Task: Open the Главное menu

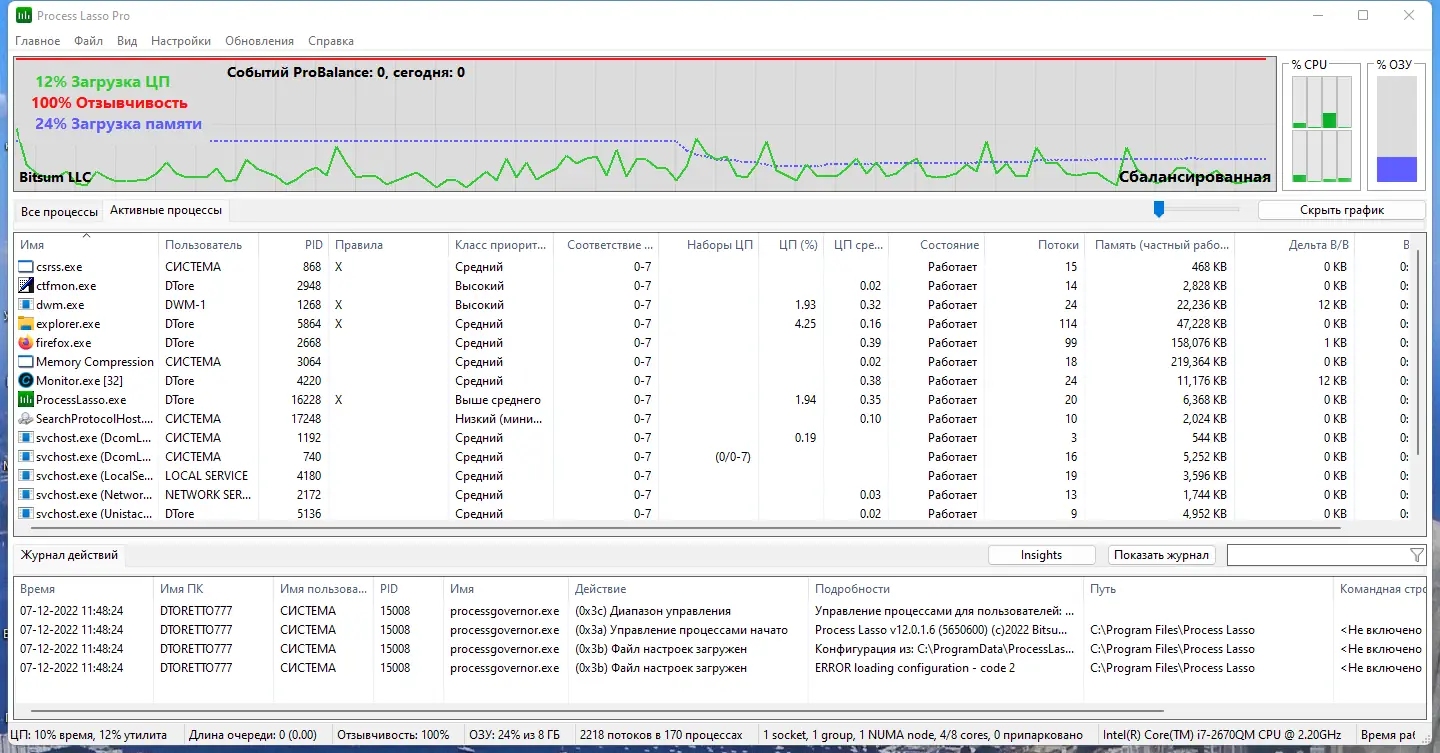Action: 37,41
